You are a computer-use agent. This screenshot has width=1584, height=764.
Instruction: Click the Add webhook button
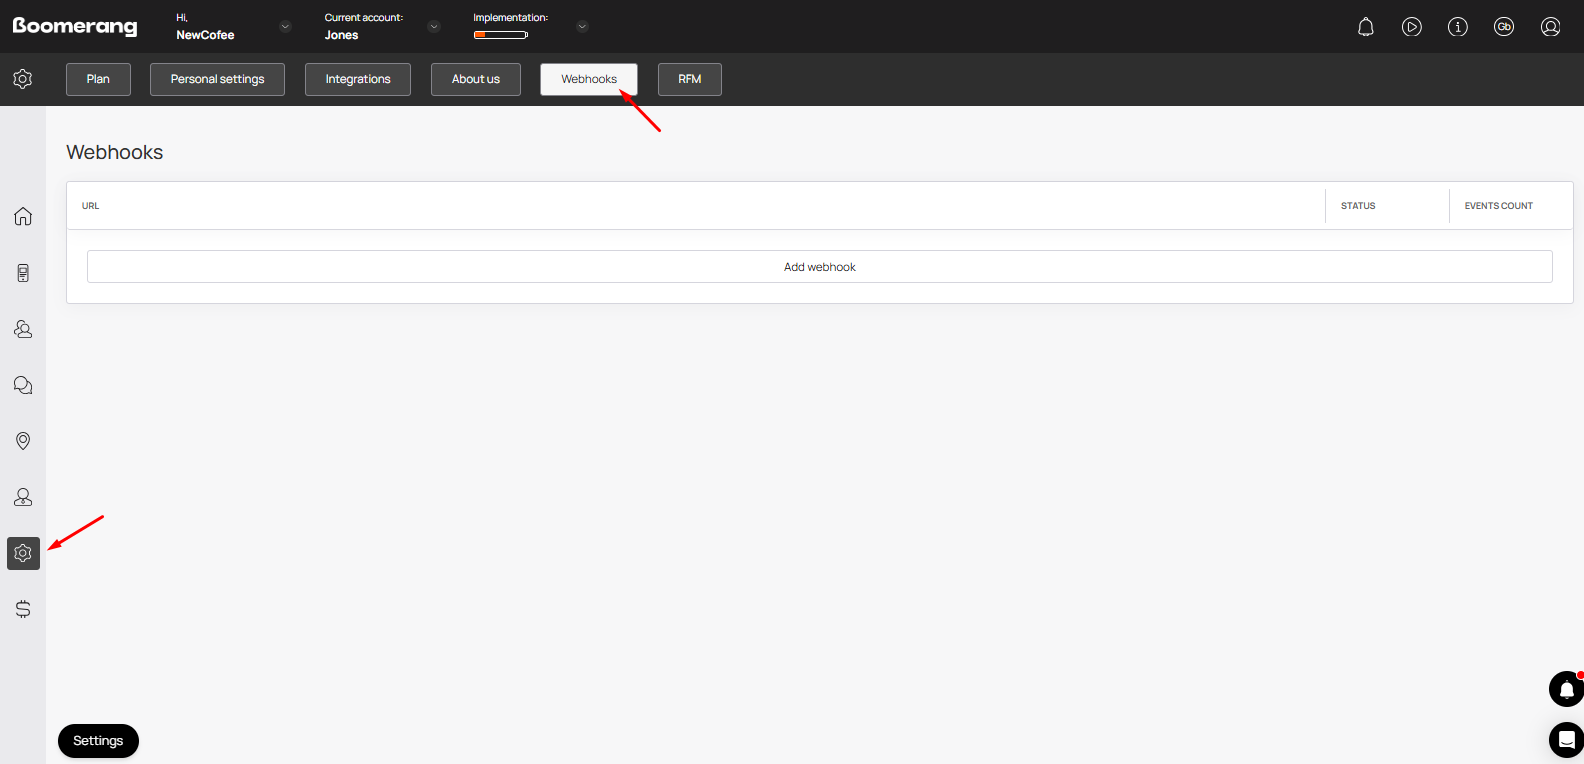[819, 267]
